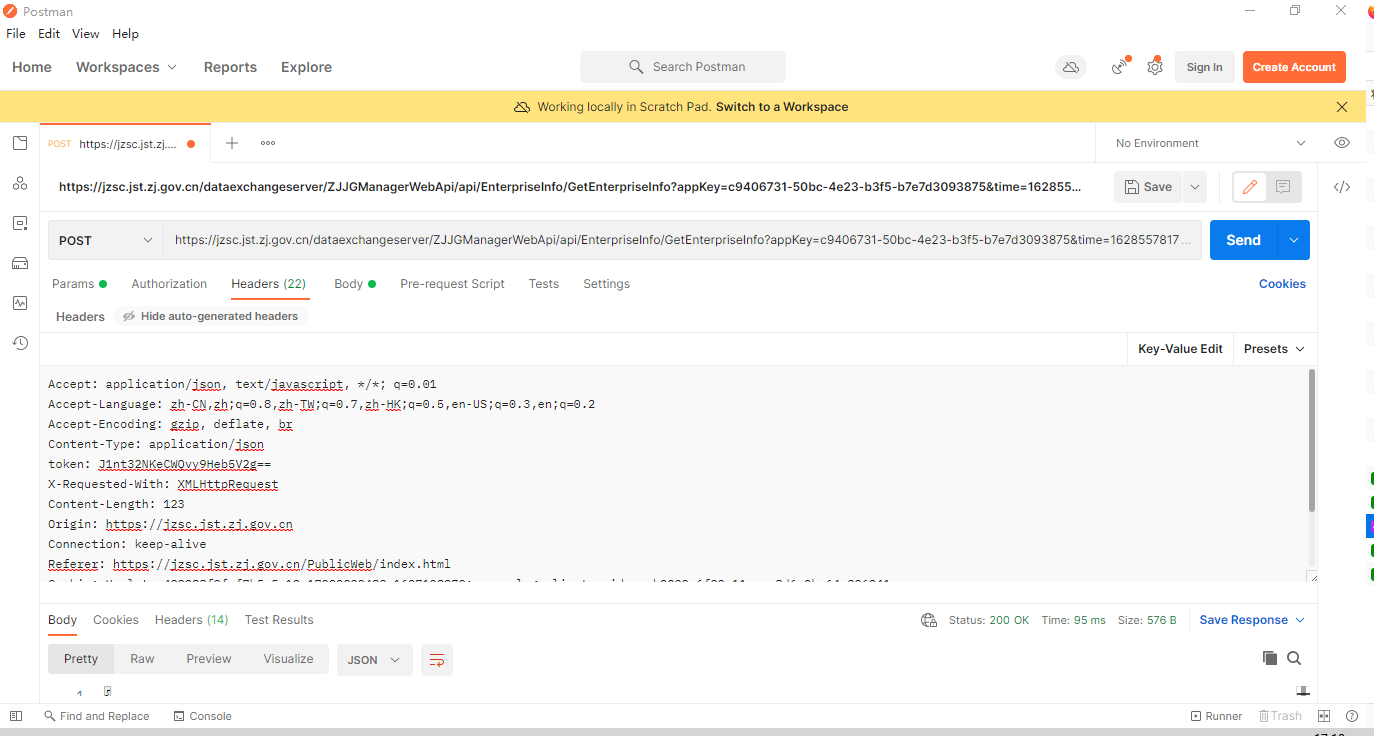This screenshot has width=1374, height=736.
Task: Open the Send button dropdown arrow
Action: 1294,240
